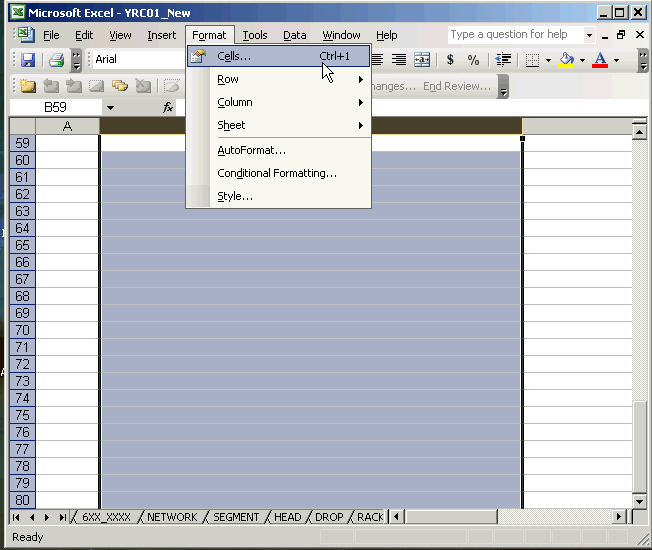Image resolution: width=652 pixels, height=550 pixels.
Task: Click the Save floppy disk icon
Action: coord(28,60)
